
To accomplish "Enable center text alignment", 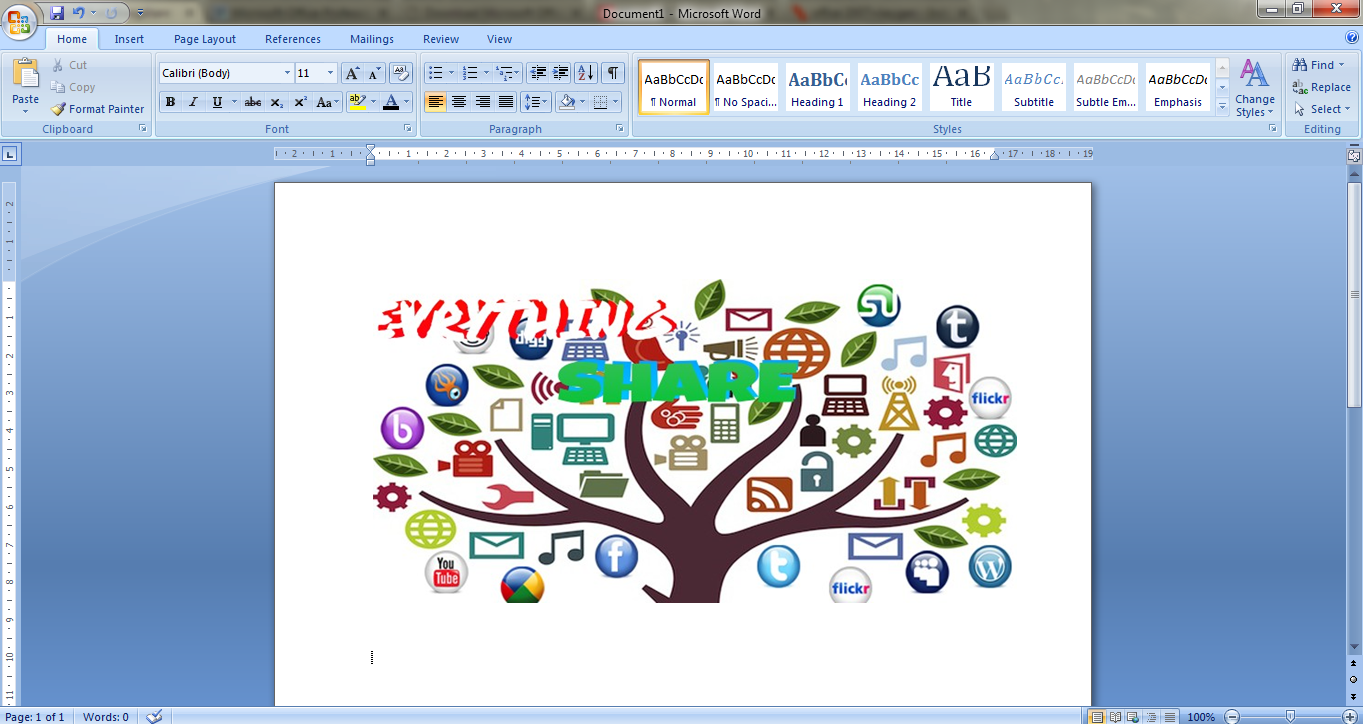I will (x=458, y=101).
